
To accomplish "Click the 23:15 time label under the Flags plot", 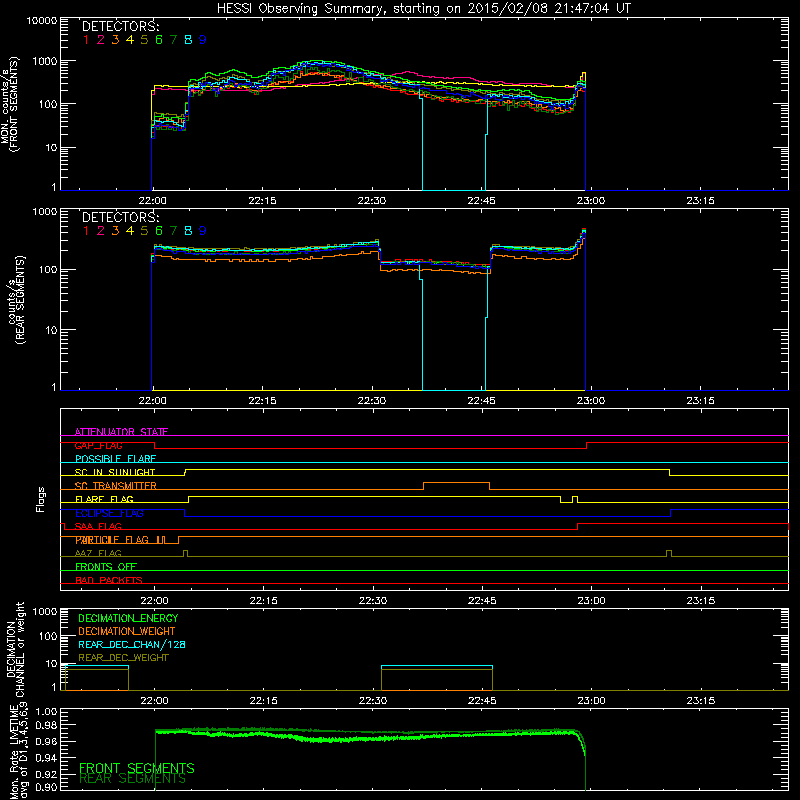I will (x=701, y=601).
